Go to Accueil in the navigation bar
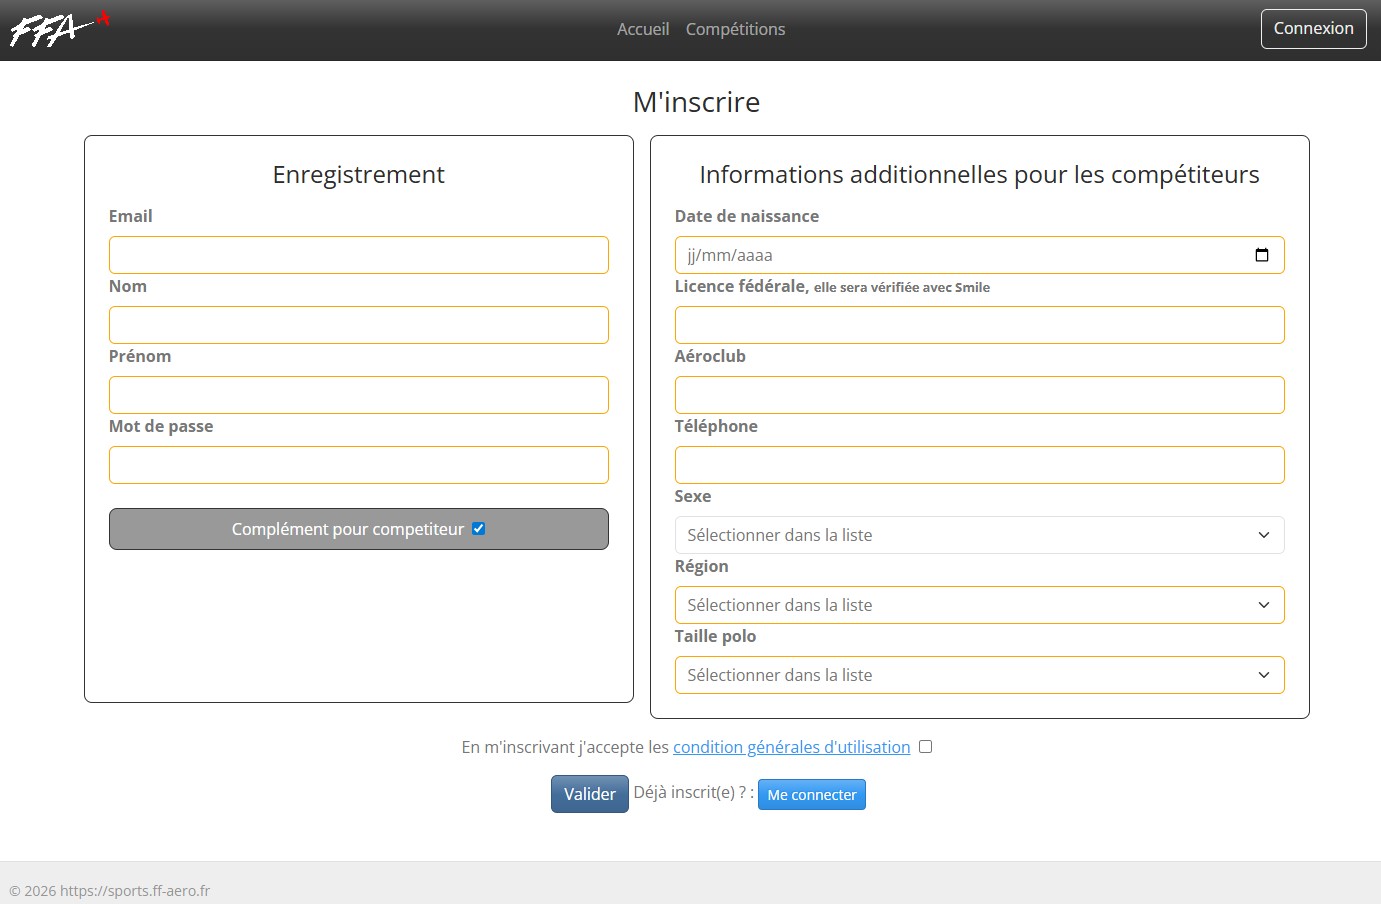 click(x=642, y=29)
